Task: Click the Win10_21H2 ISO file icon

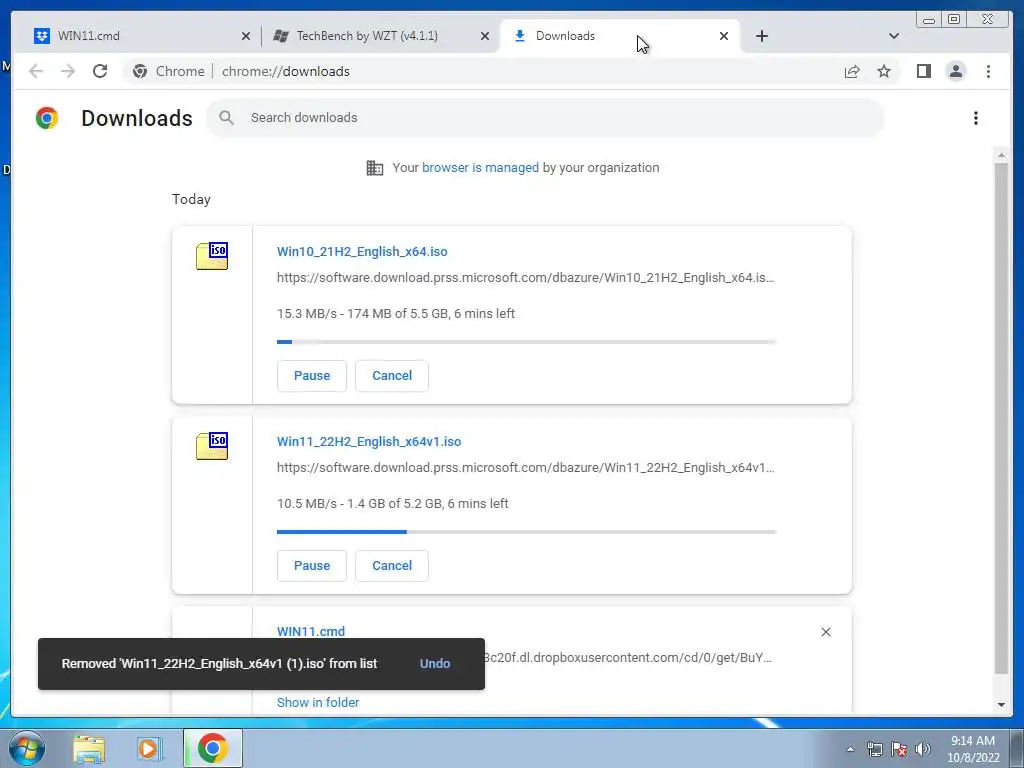Action: (212, 256)
